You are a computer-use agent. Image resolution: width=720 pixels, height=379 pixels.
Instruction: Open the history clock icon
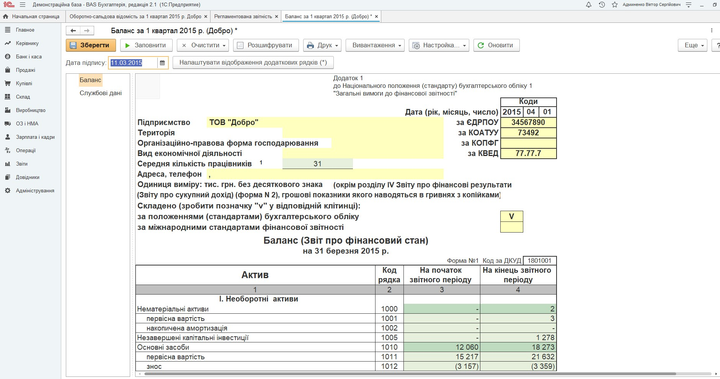pyautogui.click(x=602, y=5)
